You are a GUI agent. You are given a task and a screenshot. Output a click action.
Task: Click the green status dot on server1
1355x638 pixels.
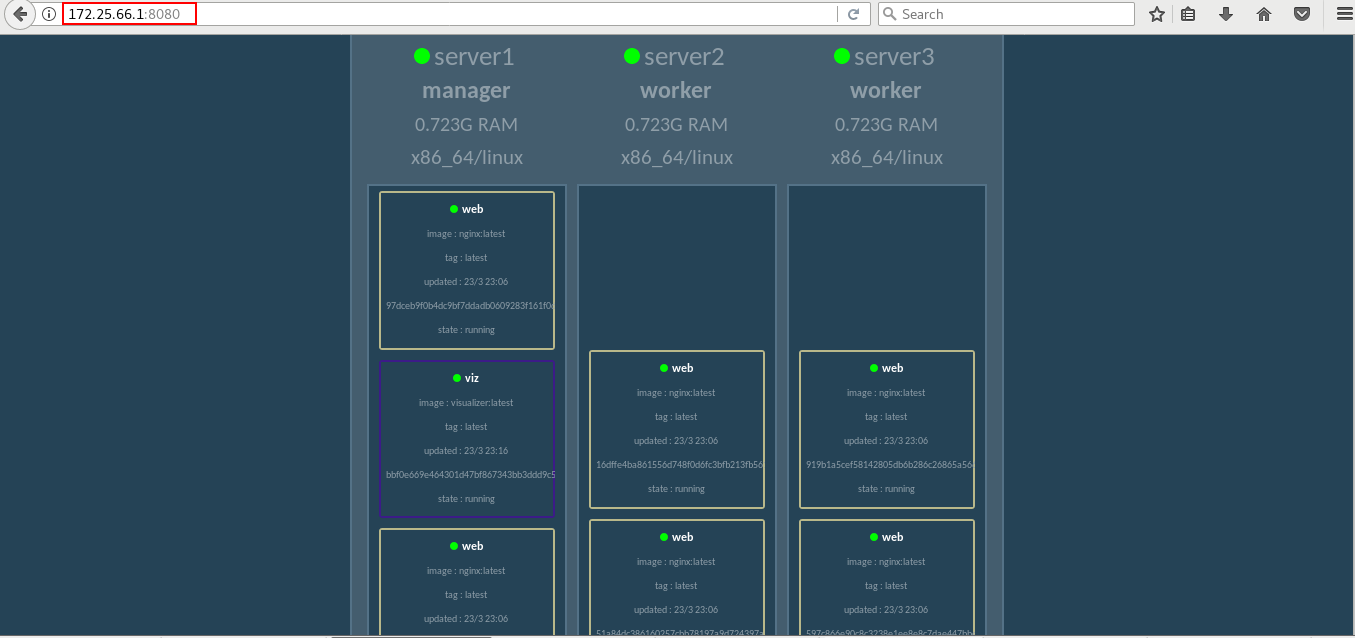(421, 56)
